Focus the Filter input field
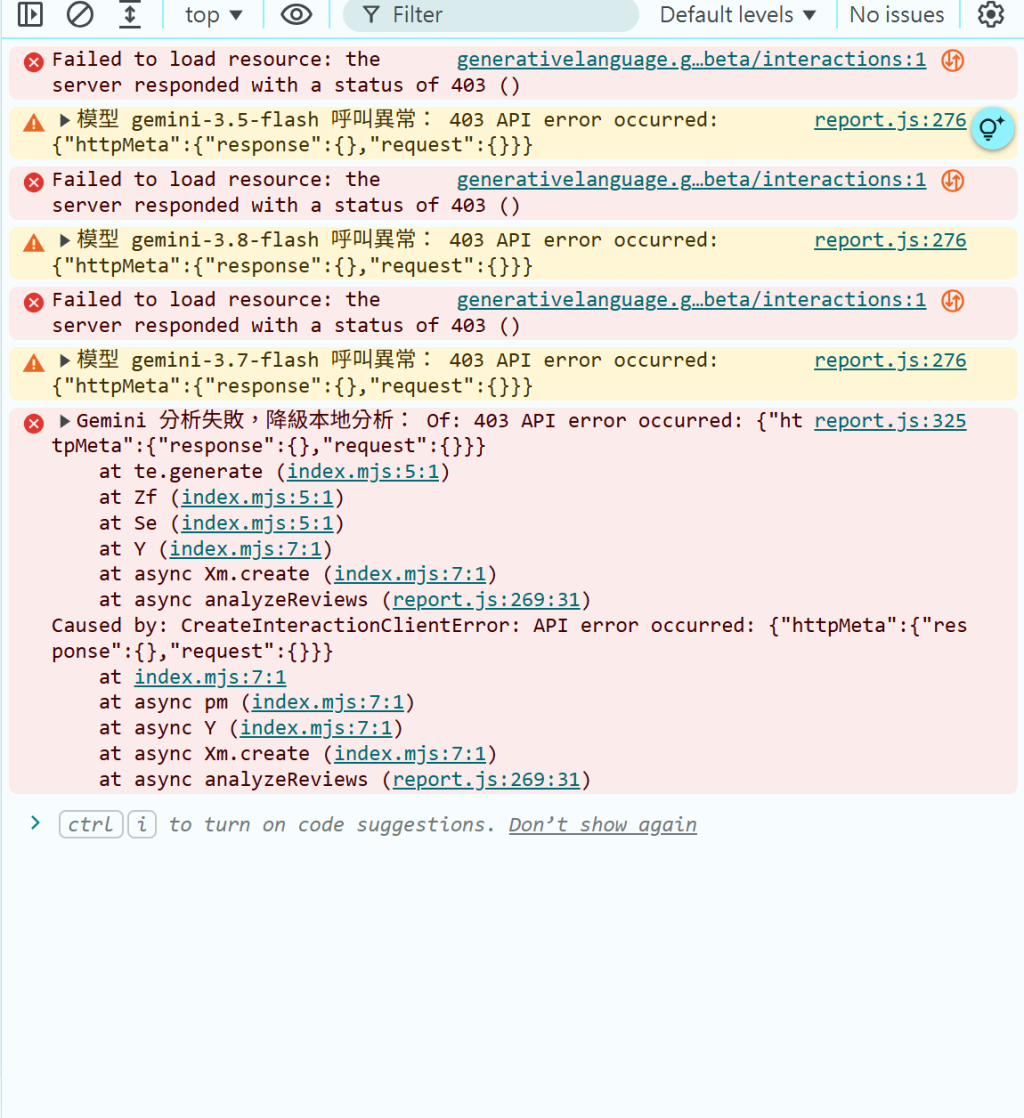Image resolution: width=1024 pixels, height=1118 pixels. [491, 15]
